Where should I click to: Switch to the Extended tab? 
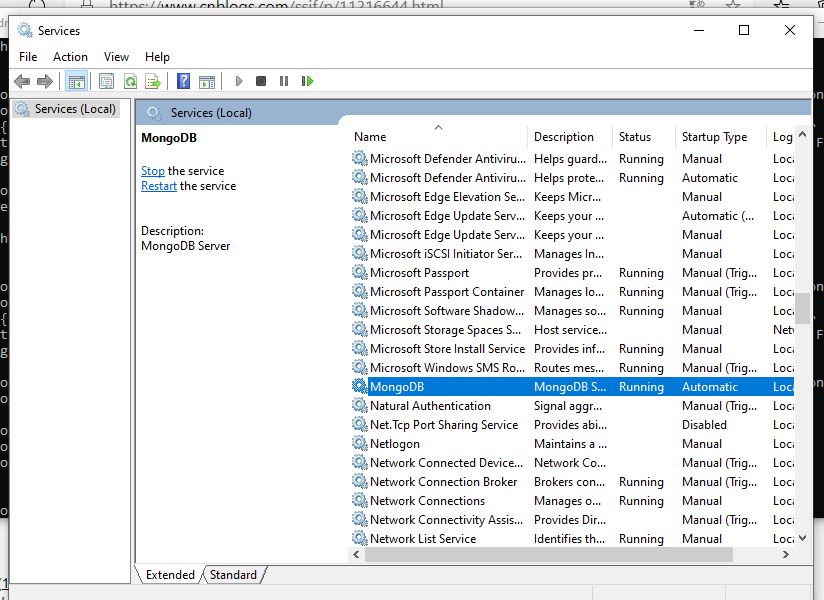[x=170, y=575]
